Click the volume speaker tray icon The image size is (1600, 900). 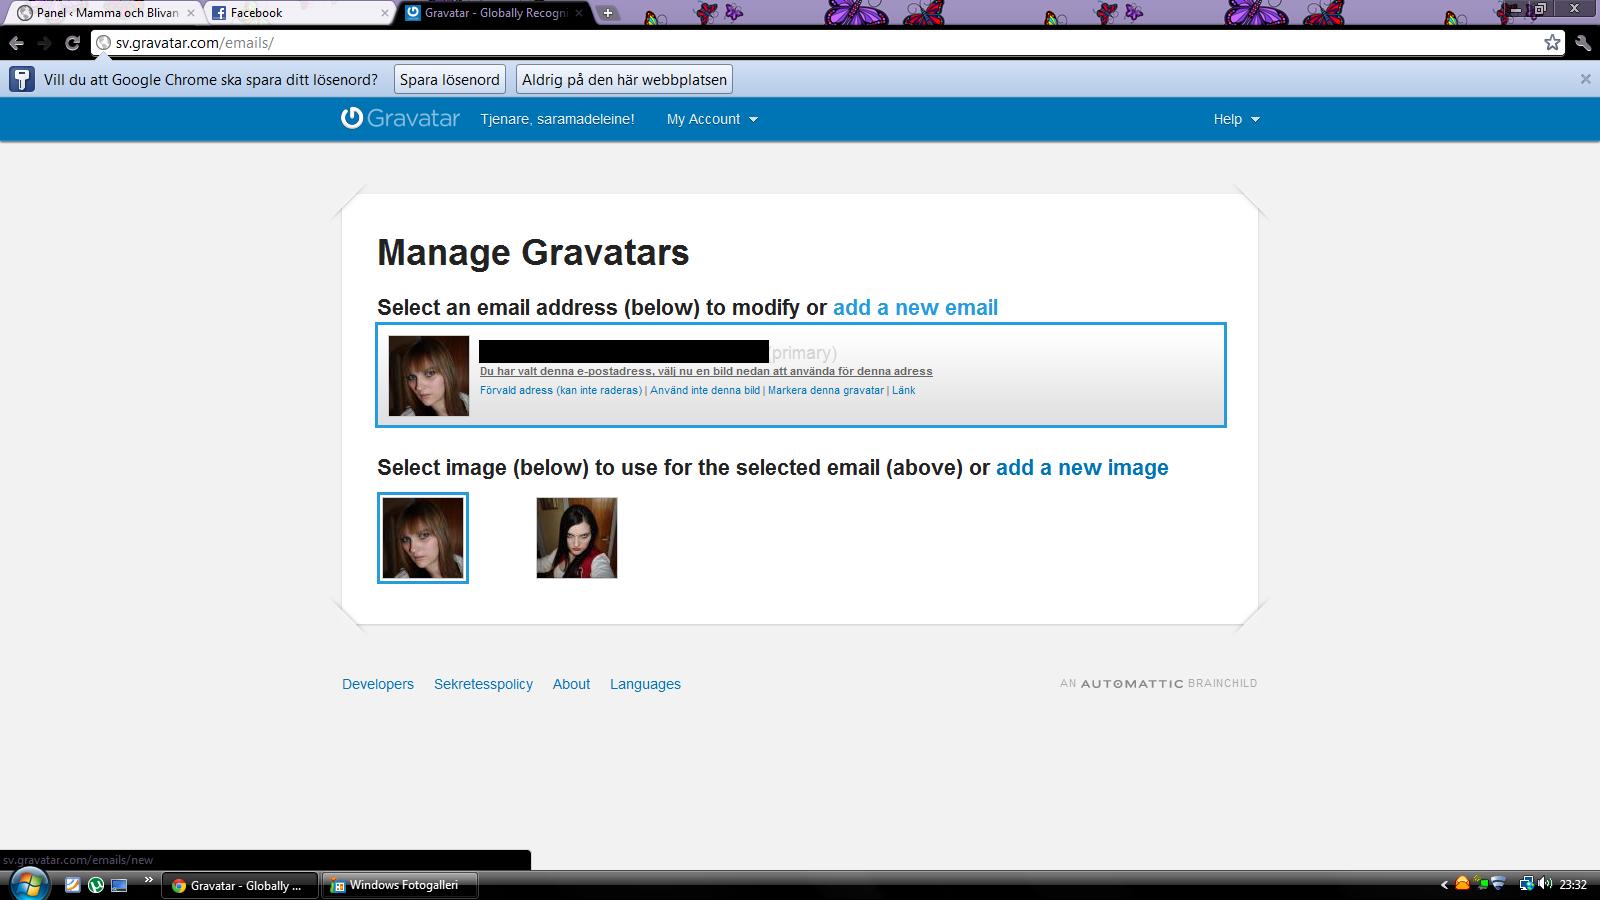[x=1545, y=884]
